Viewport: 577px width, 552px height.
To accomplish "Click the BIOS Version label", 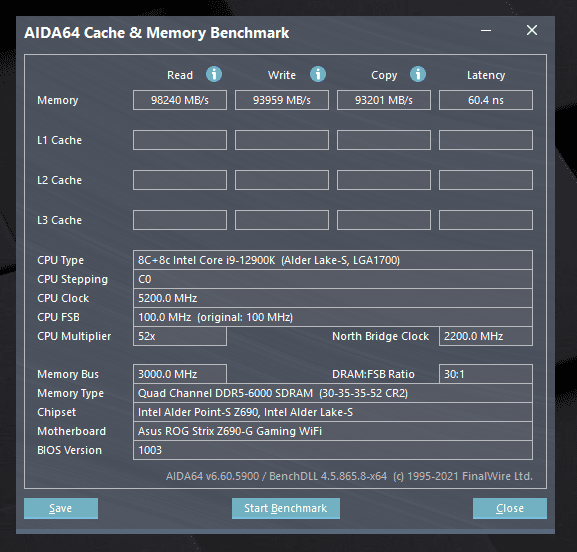I will [70, 450].
